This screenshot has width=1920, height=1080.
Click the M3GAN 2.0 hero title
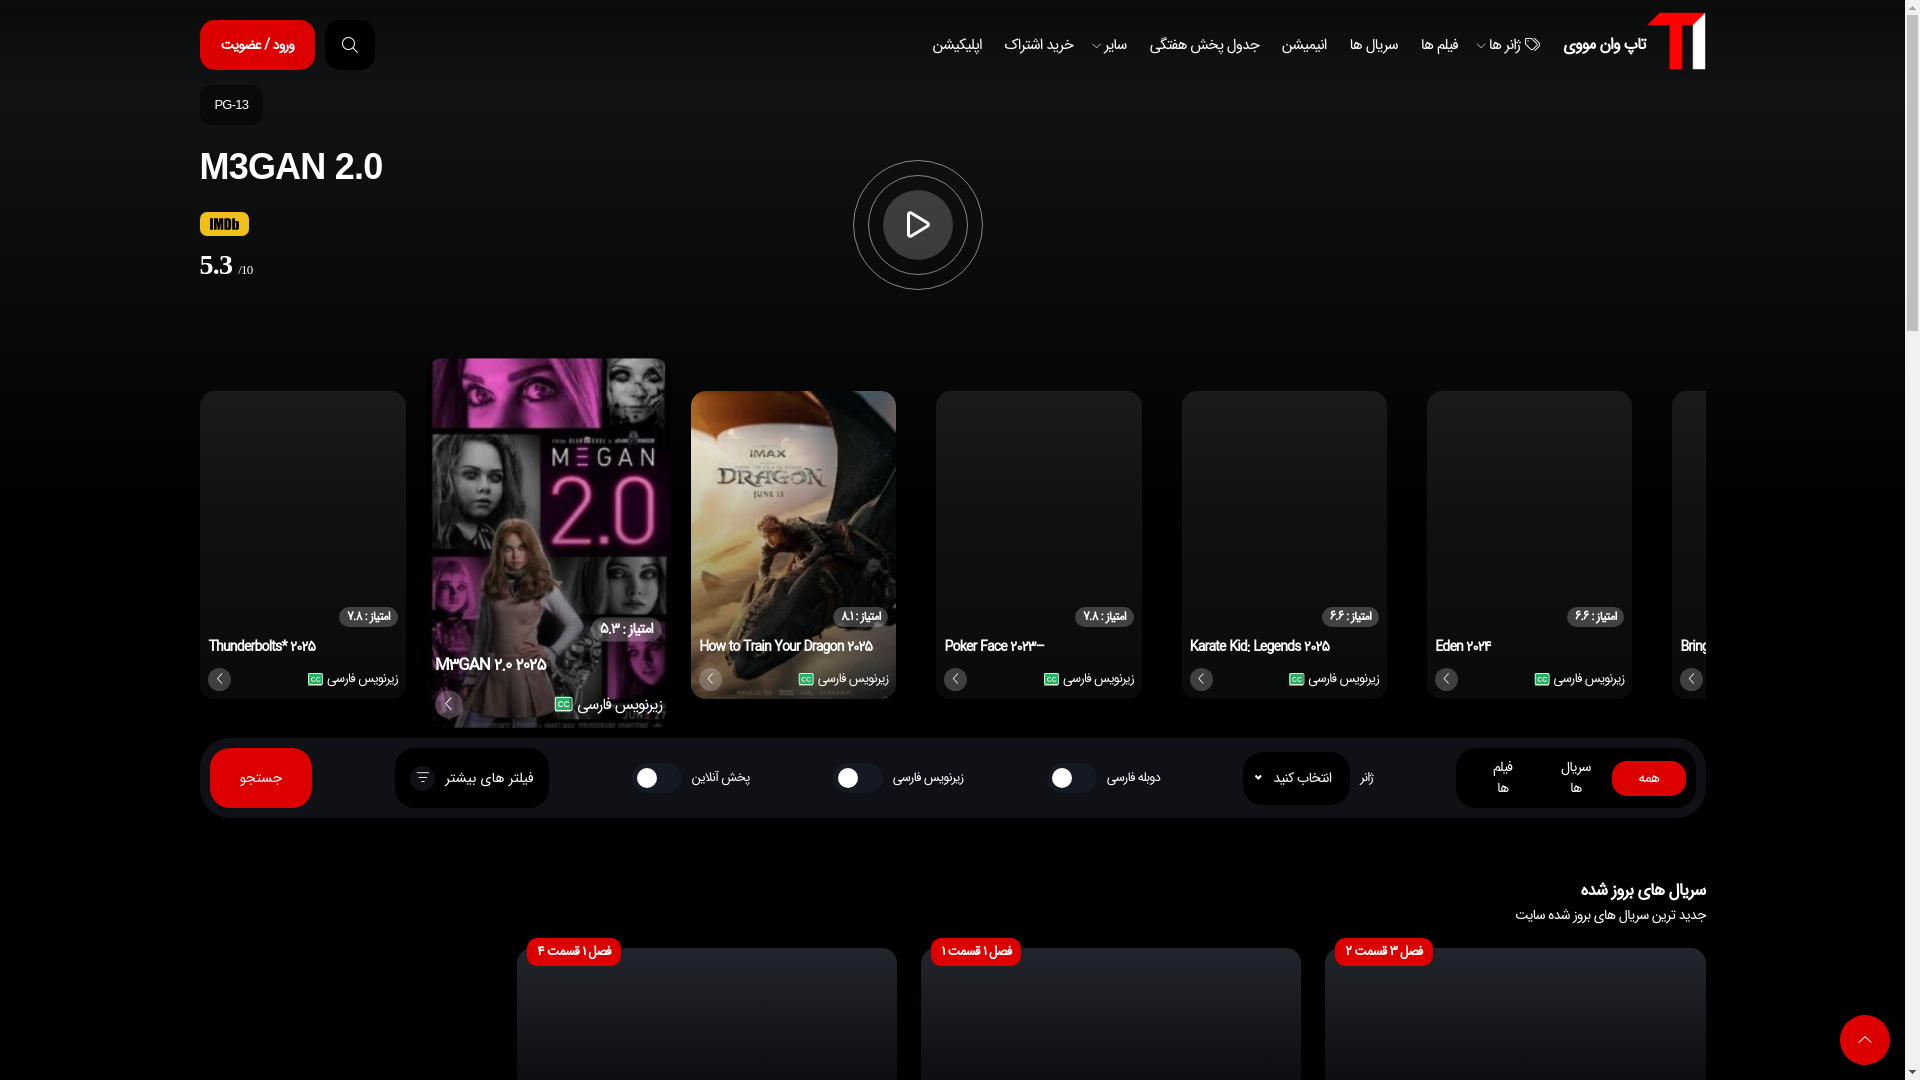tap(291, 167)
